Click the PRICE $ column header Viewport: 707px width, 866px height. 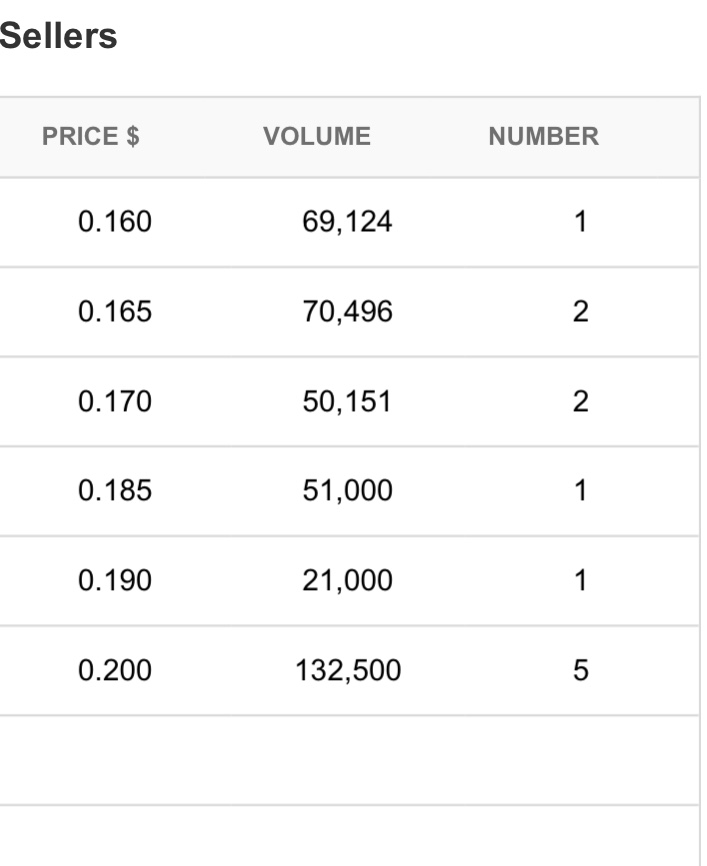pyautogui.click(x=91, y=136)
